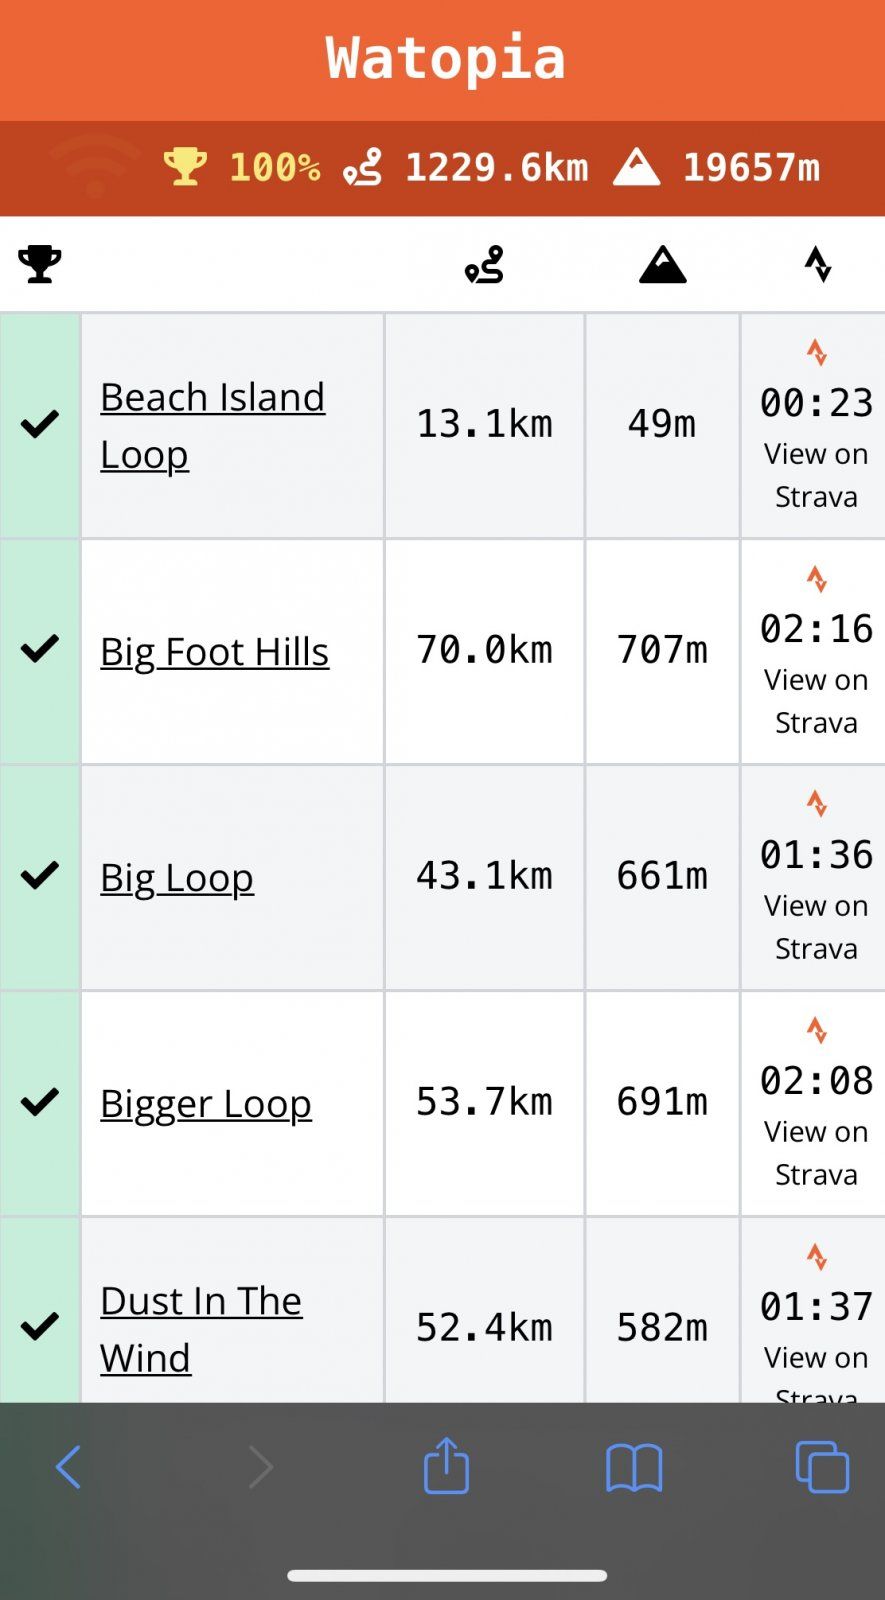The image size is (885, 1600).
Task: Open the Big Foot Hills route link
Action: point(214,652)
